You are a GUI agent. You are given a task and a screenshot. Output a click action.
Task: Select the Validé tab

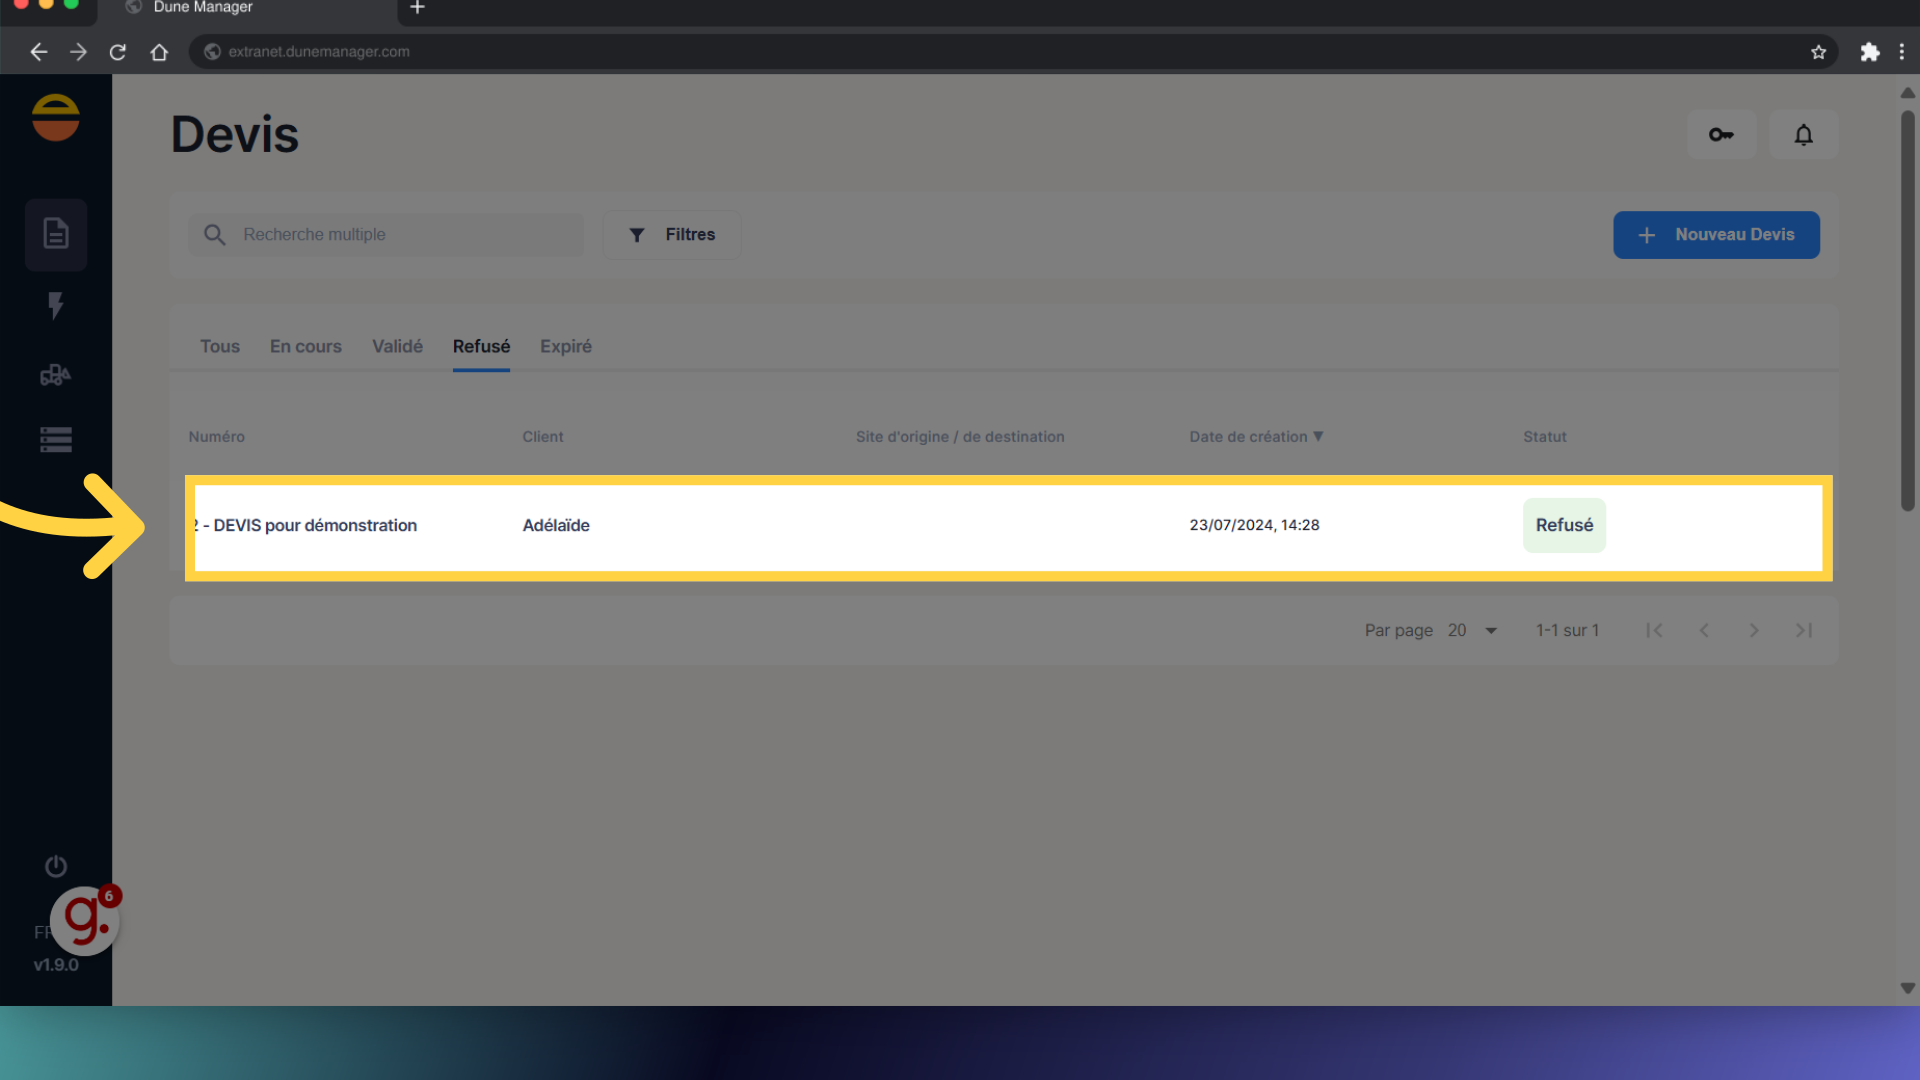coord(397,346)
